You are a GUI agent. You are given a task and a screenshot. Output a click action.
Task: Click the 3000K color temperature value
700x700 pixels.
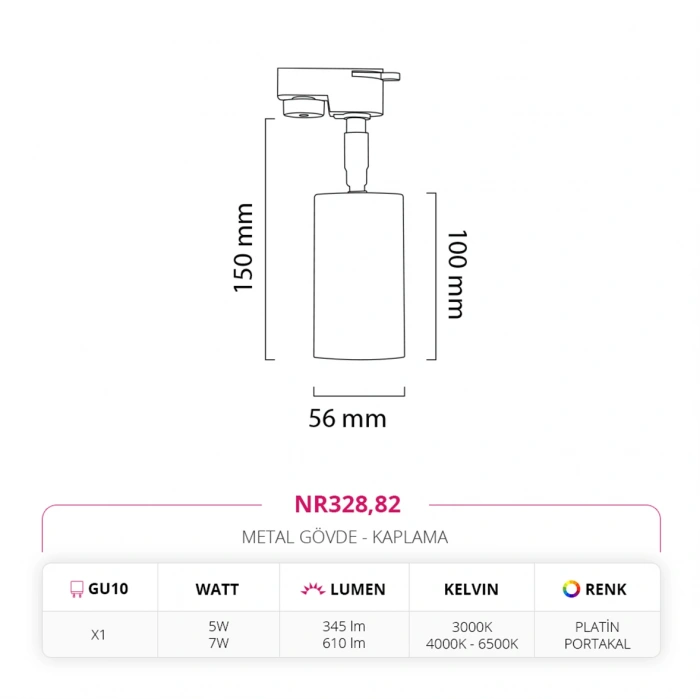[471, 627]
